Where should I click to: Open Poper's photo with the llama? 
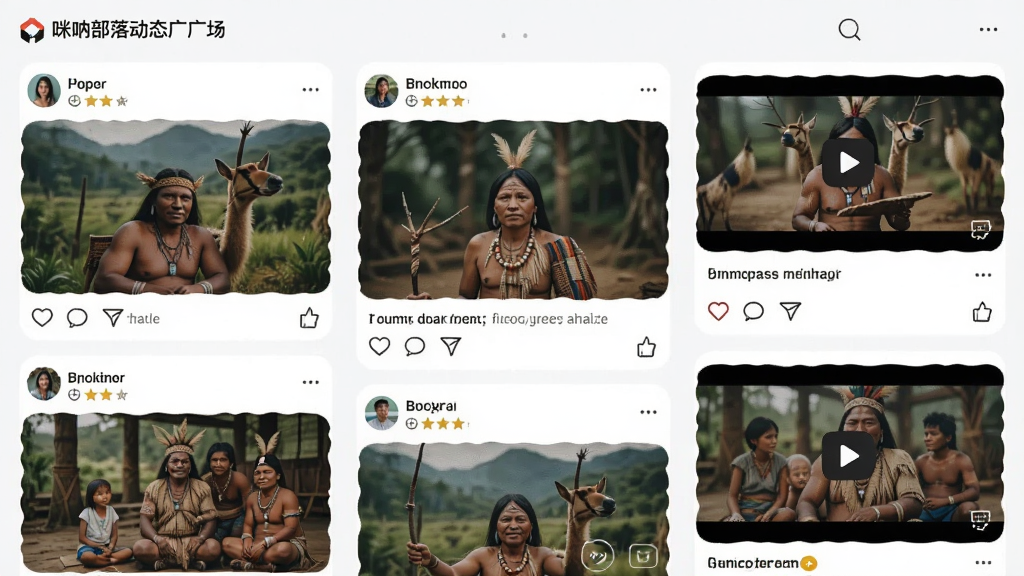click(x=176, y=207)
